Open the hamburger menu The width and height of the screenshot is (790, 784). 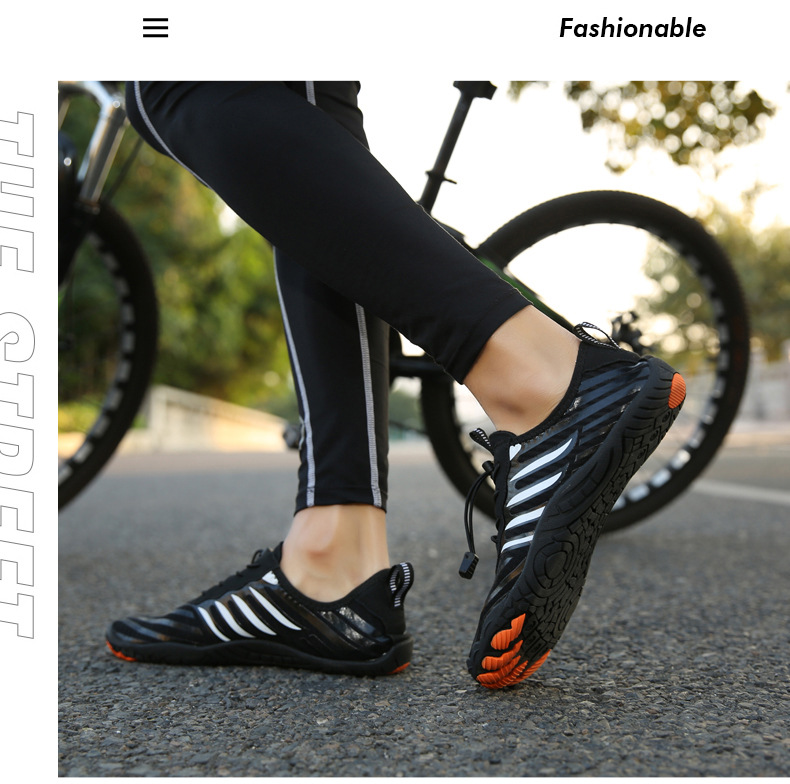point(155,28)
